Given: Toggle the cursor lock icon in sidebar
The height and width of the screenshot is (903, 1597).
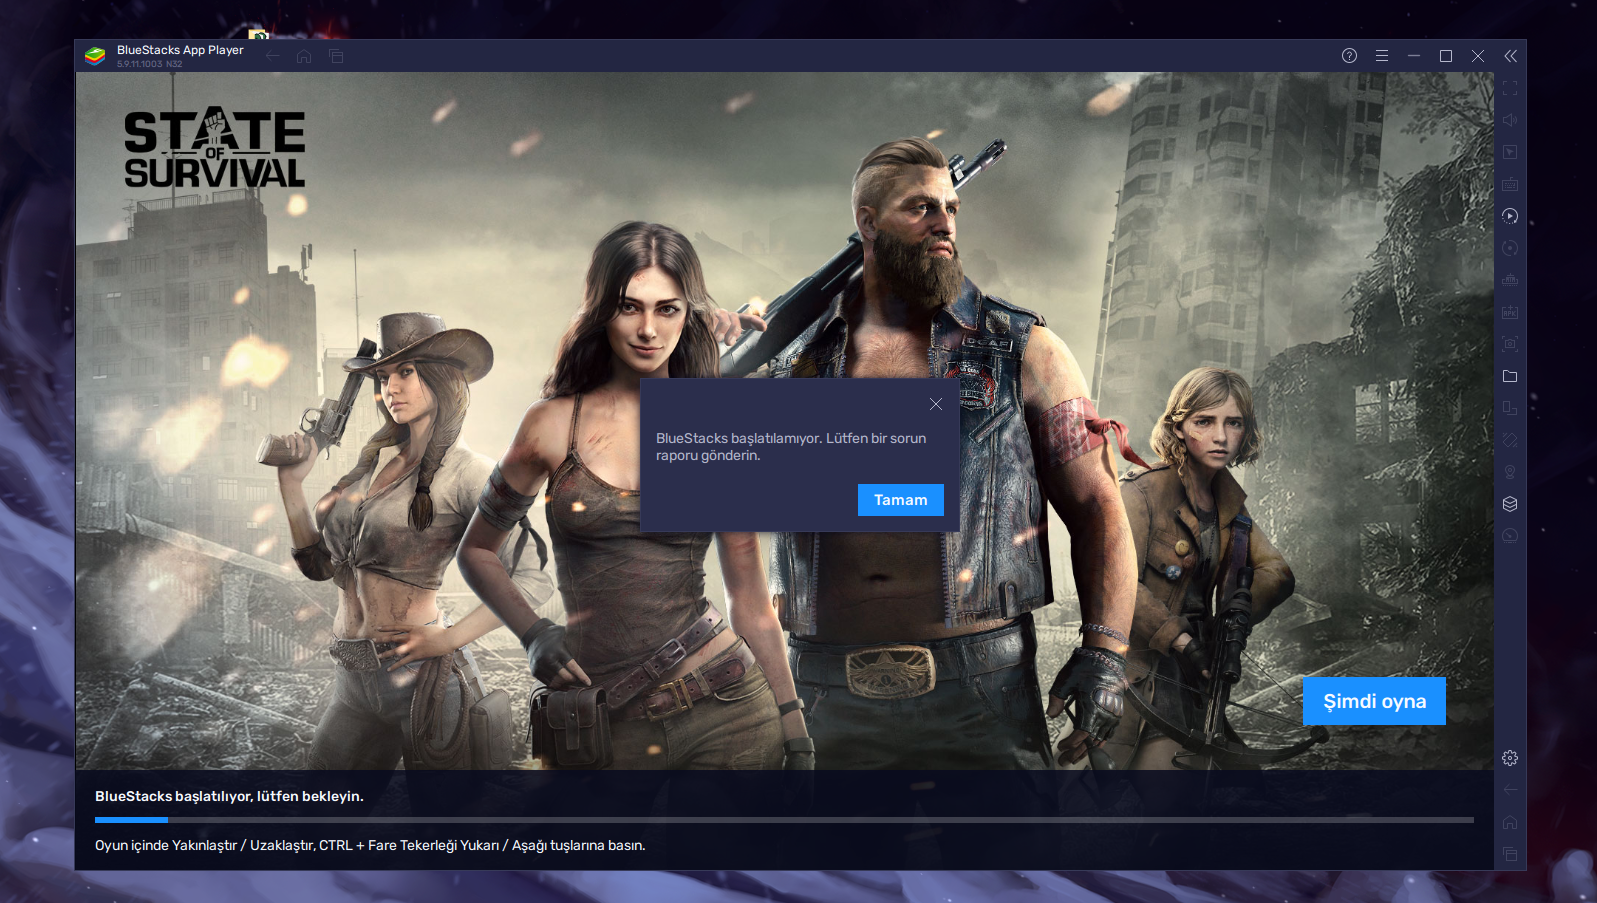Looking at the screenshot, I should tap(1510, 152).
